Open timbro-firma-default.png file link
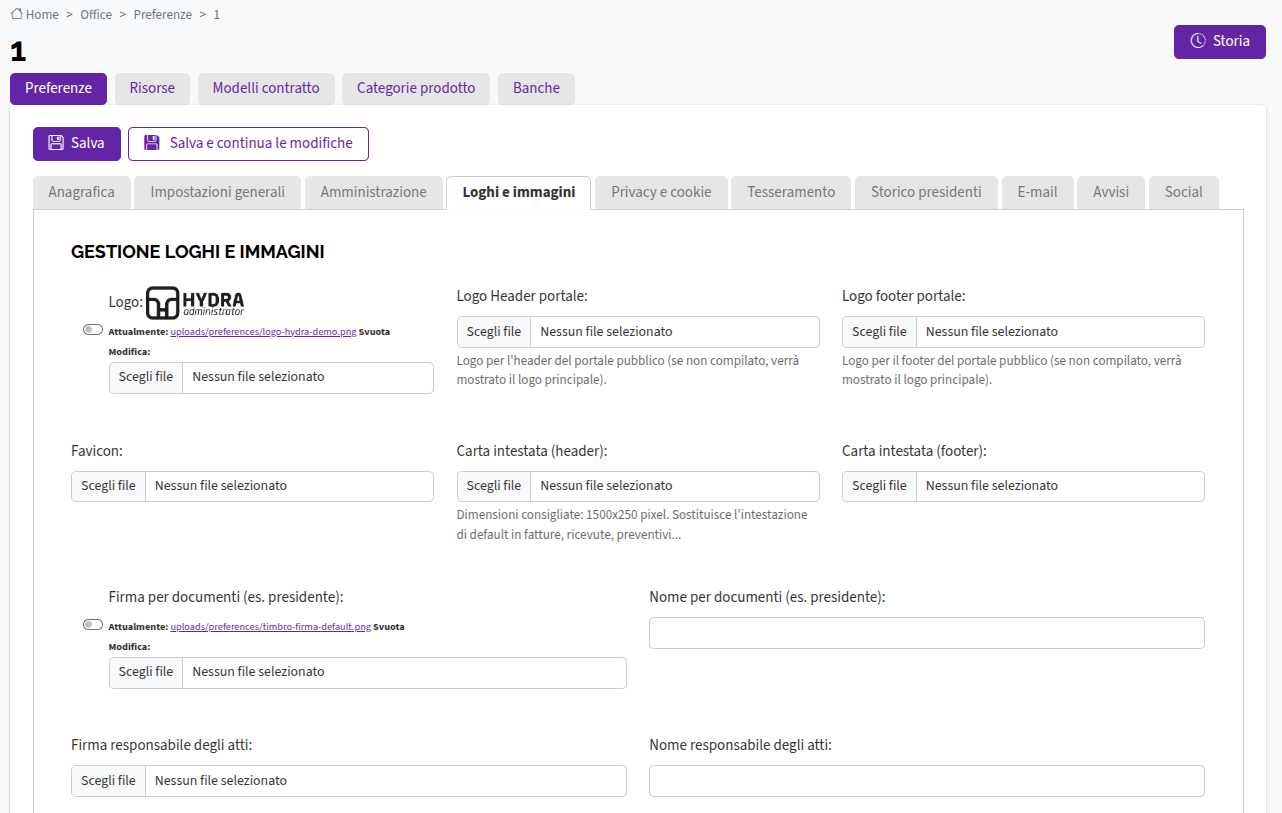 [x=271, y=627]
